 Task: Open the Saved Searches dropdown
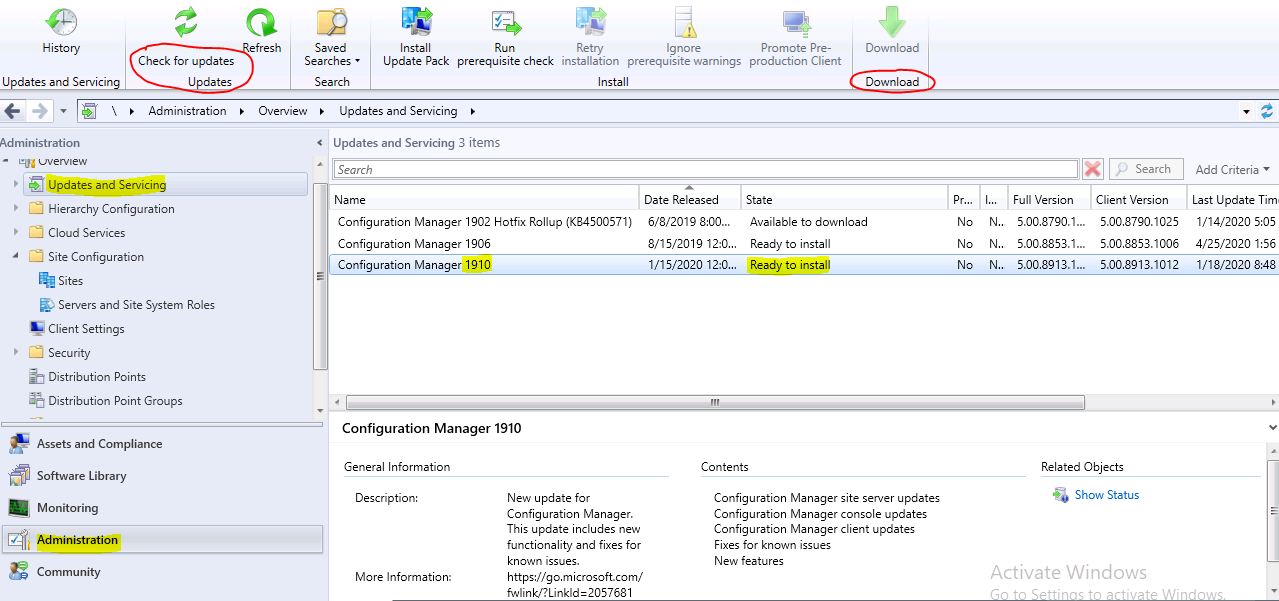(331, 38)
